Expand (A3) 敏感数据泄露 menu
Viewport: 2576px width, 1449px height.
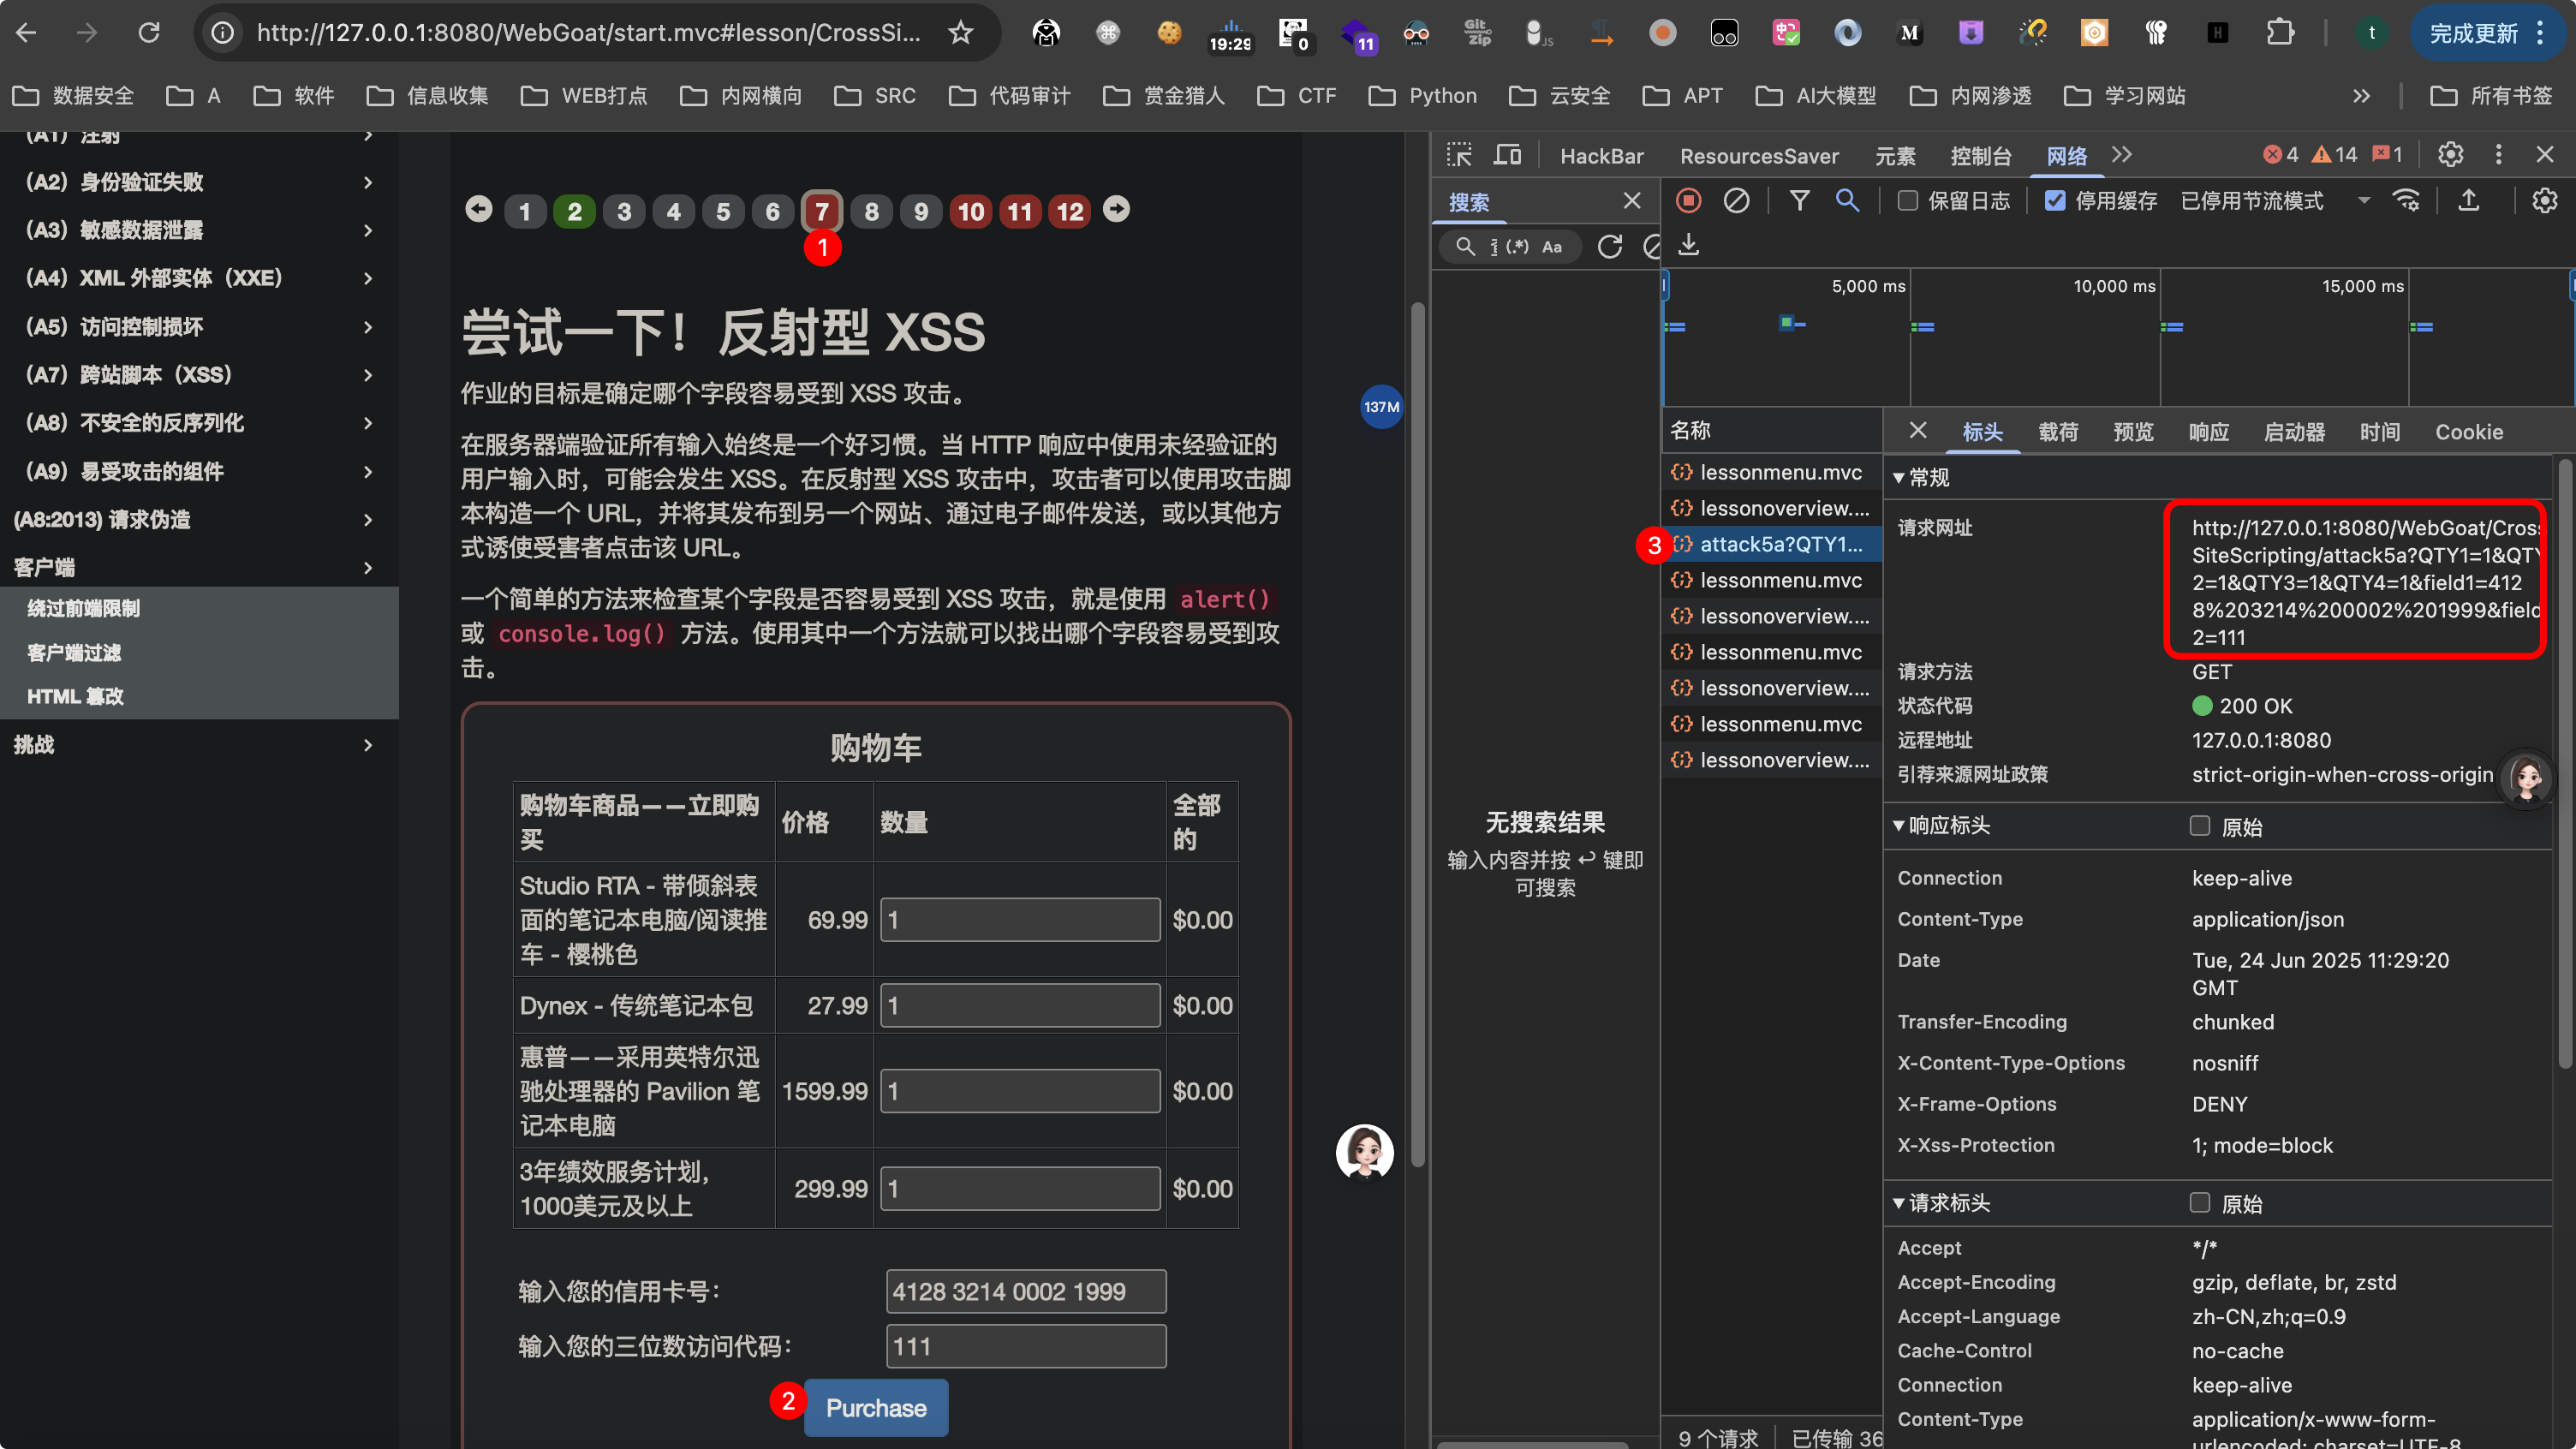(199, 230)
